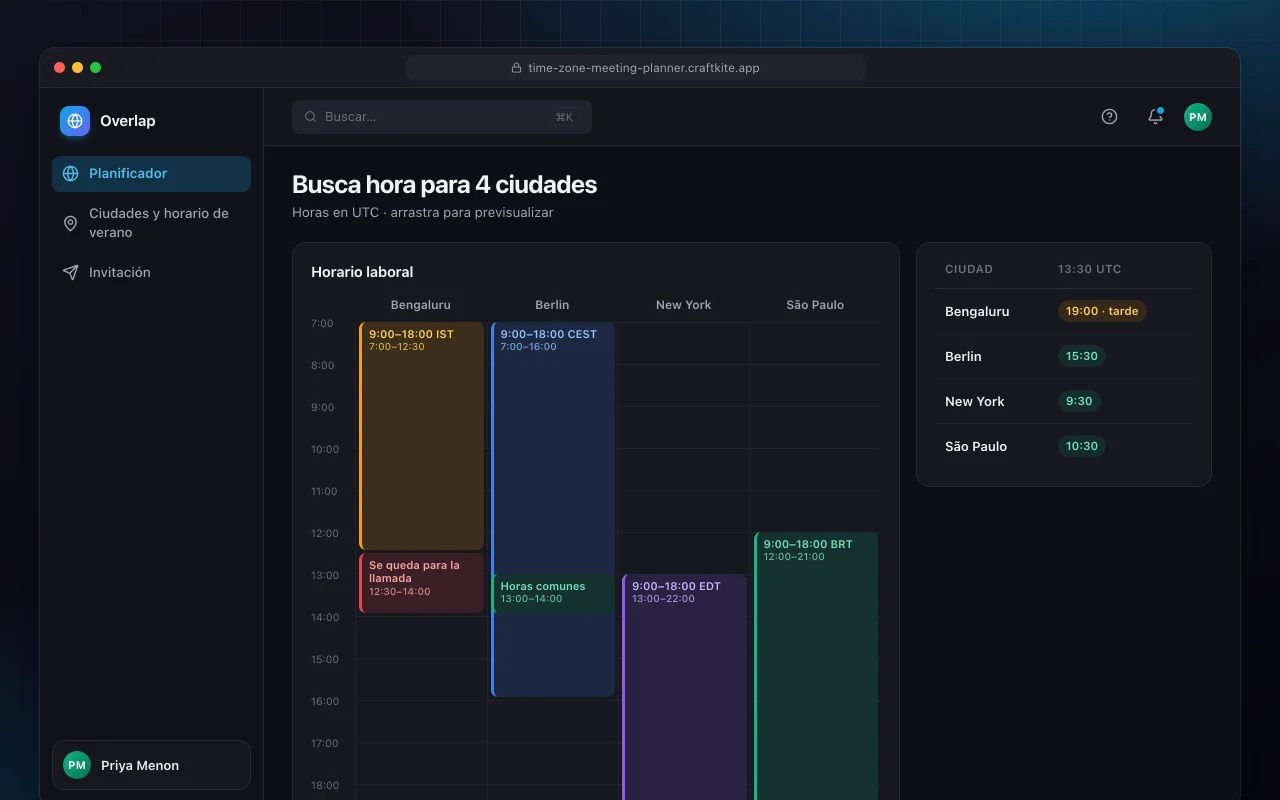The height and width of the screenshot is (800, 1280).
Task: Click the Horario laboral heading
Action: tap(362, 272)
